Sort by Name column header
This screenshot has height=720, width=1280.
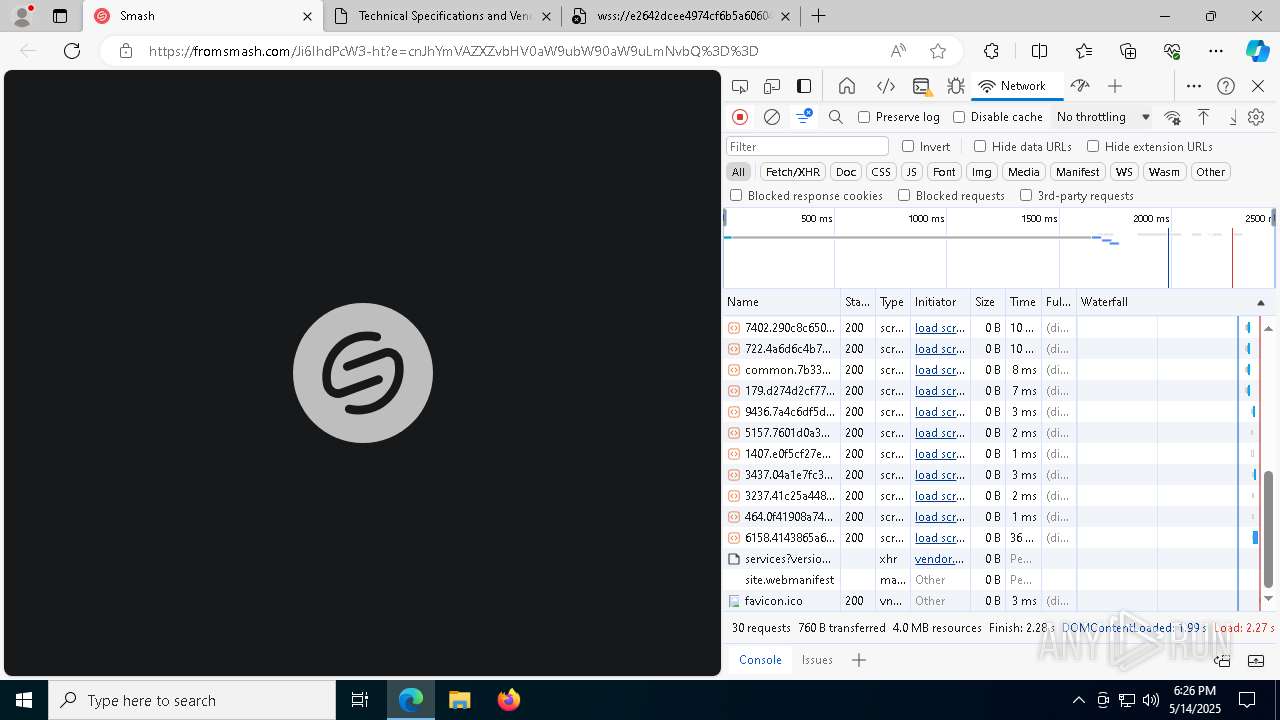782,302
